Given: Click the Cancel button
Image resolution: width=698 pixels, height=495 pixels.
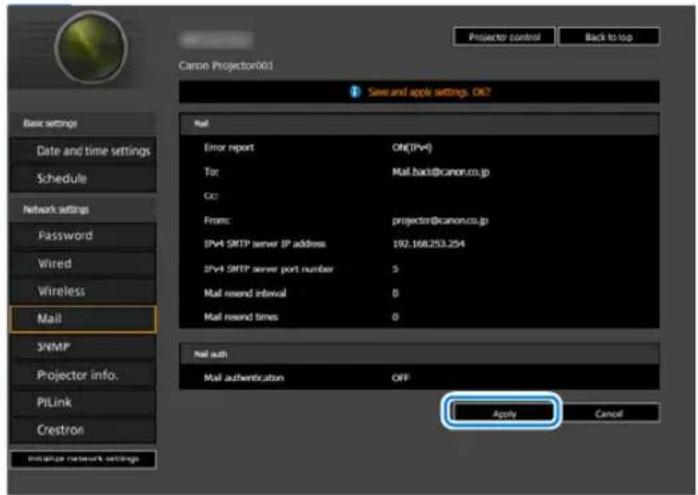Looking at the screenshot, I should 609,413.
